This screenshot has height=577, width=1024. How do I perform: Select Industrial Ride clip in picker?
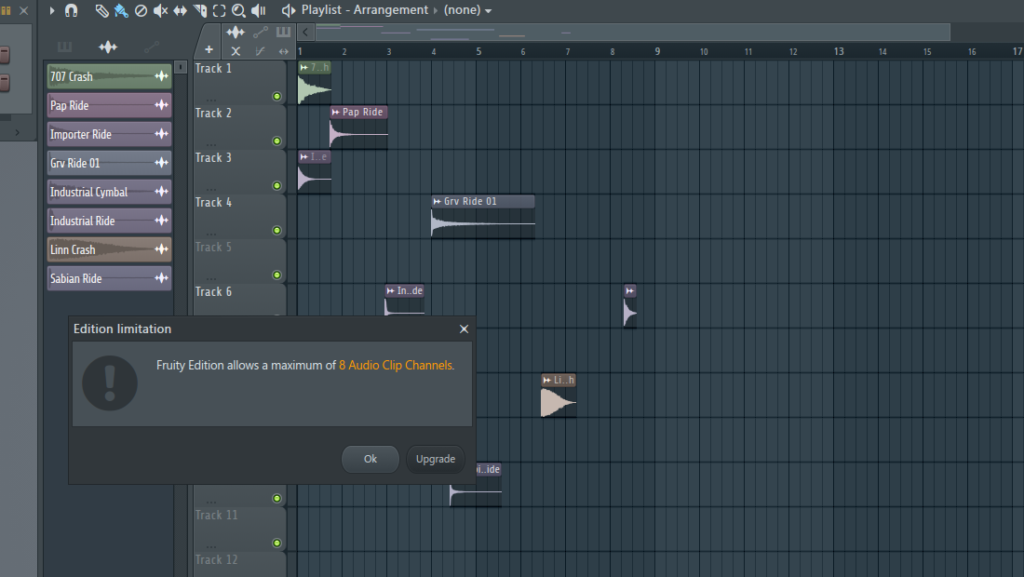(x=109, y=221)
